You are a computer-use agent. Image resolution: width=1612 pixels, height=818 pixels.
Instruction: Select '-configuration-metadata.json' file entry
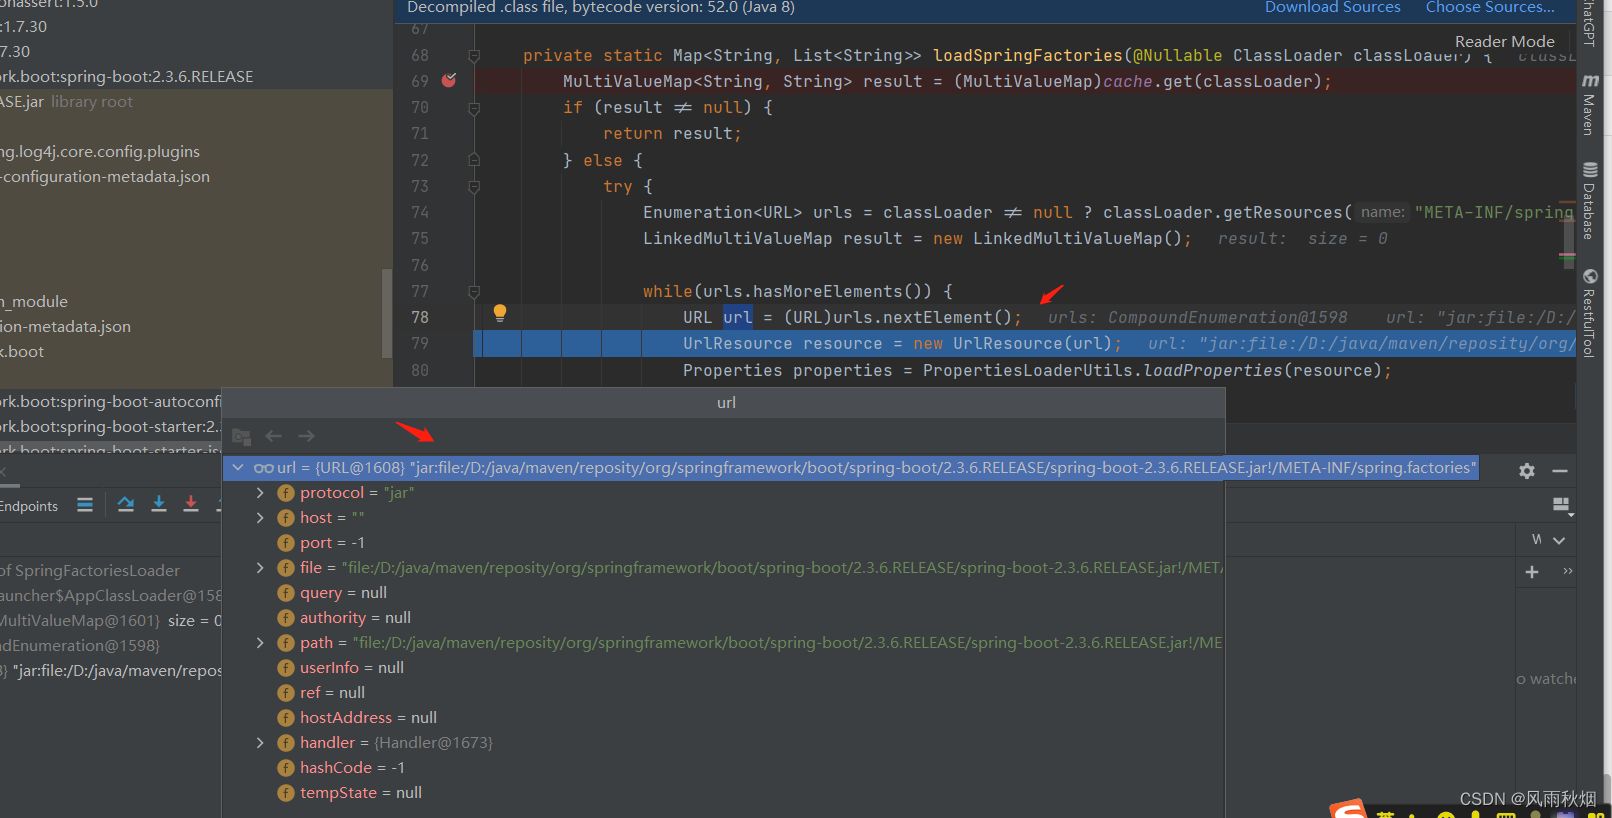tap(105, 176)
